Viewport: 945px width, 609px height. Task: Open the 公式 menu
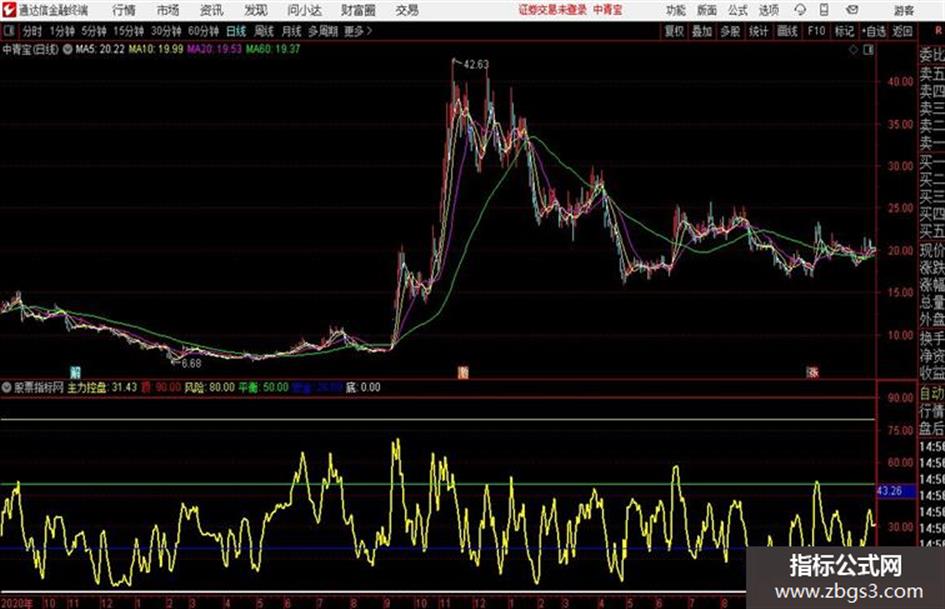click(x=737, y=10)
